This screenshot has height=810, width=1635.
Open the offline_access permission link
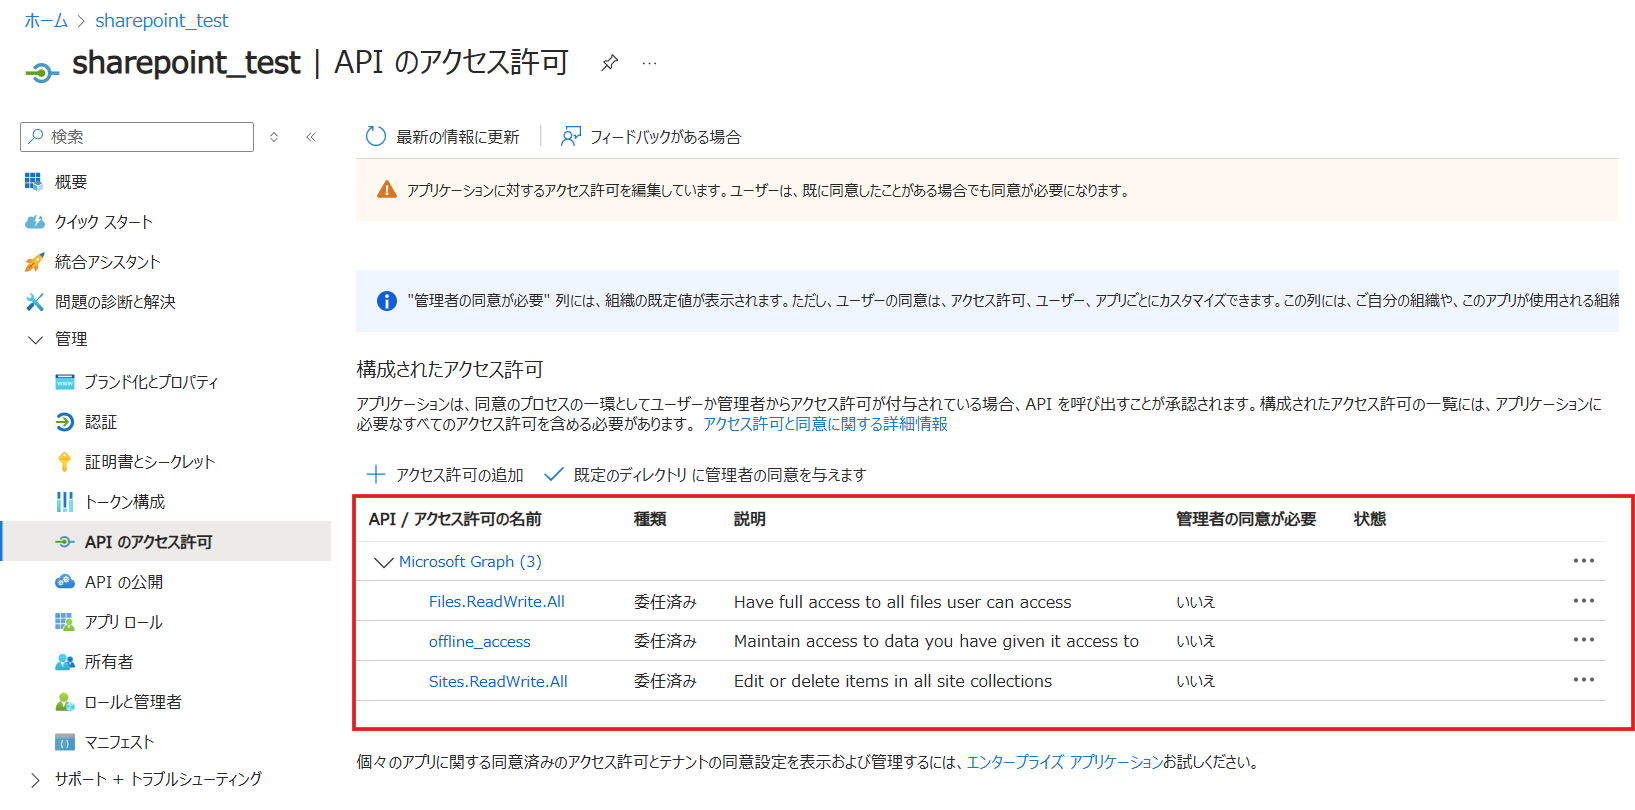pos(480,642)
